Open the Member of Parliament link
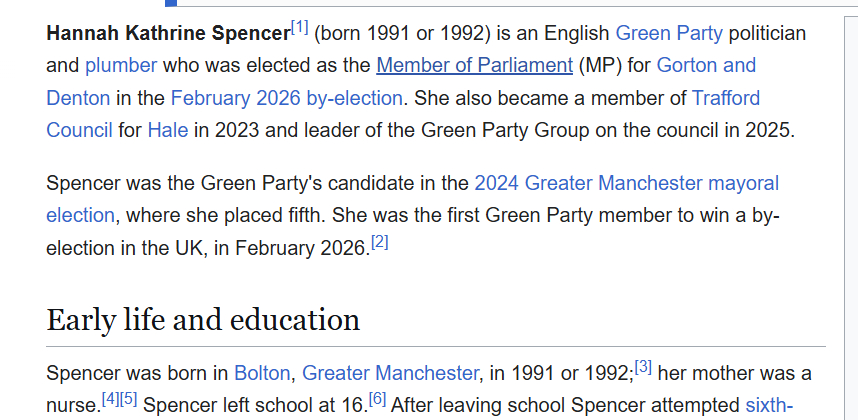Image resolution: width=858 pixels, height=420 pixels. (x=474, y=66)
